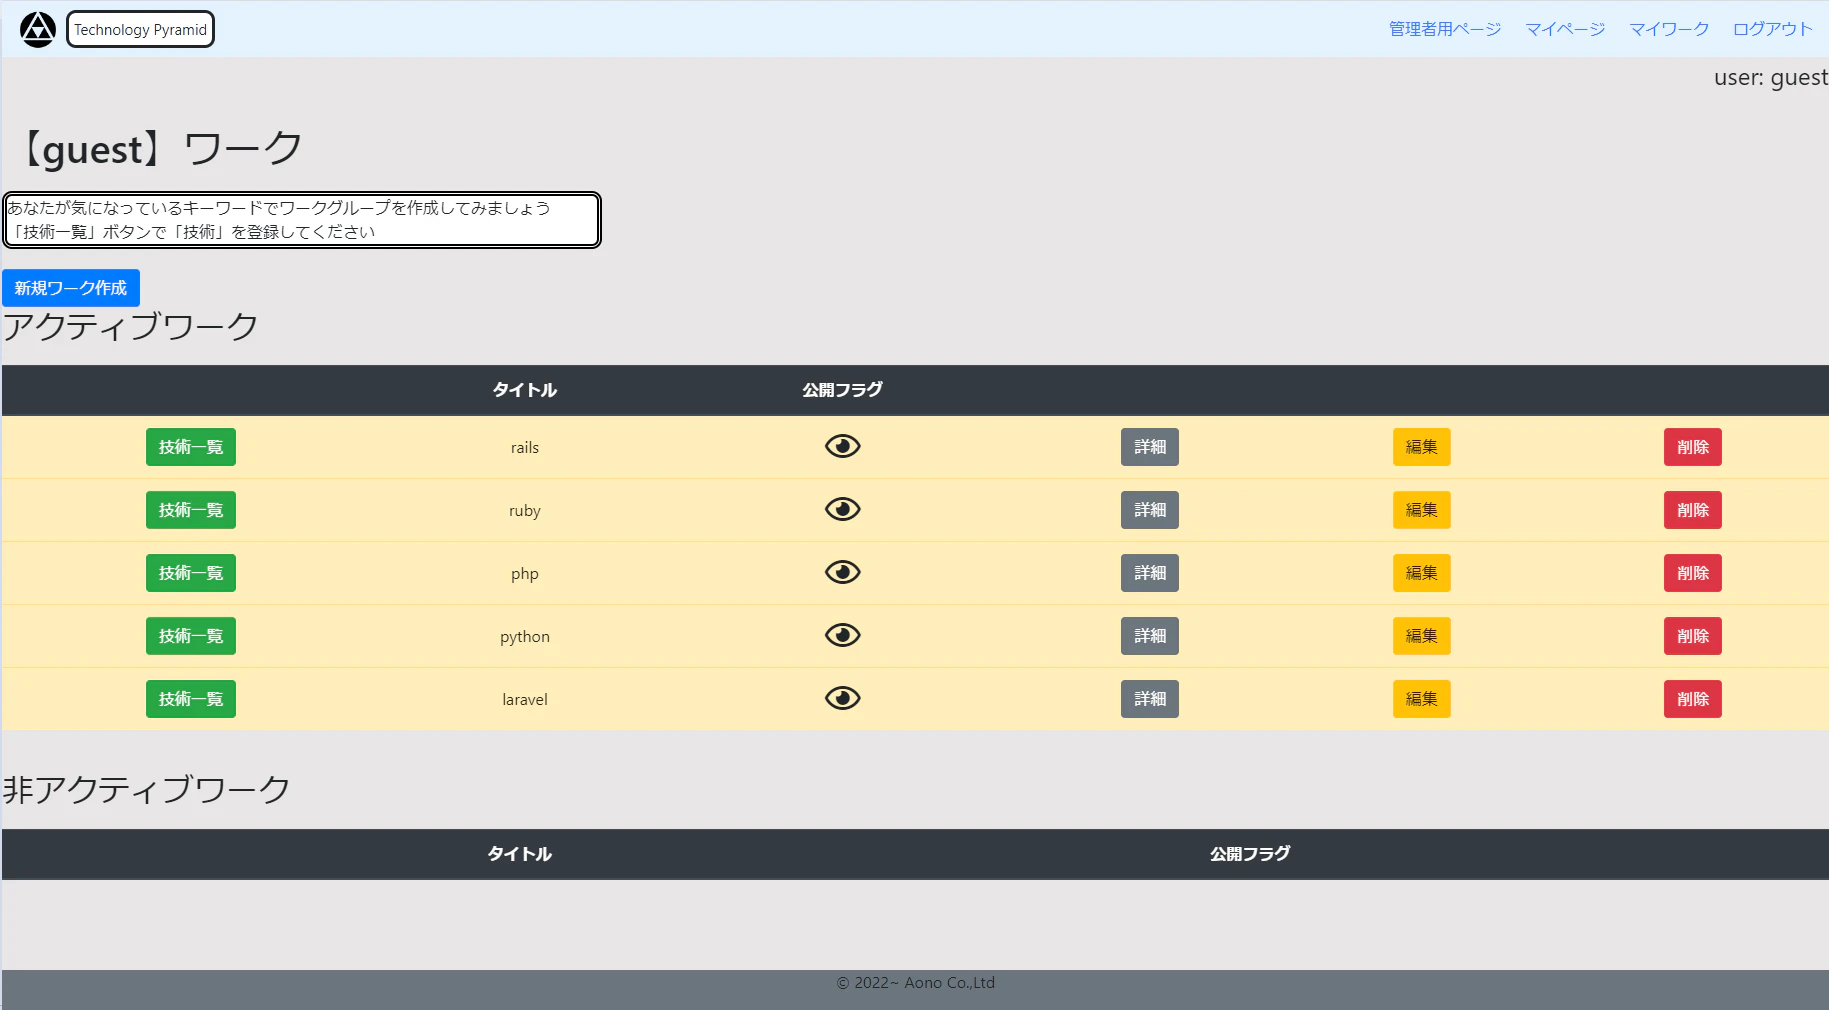Go to マイページ in the navbar

(x=1565, y=29)
